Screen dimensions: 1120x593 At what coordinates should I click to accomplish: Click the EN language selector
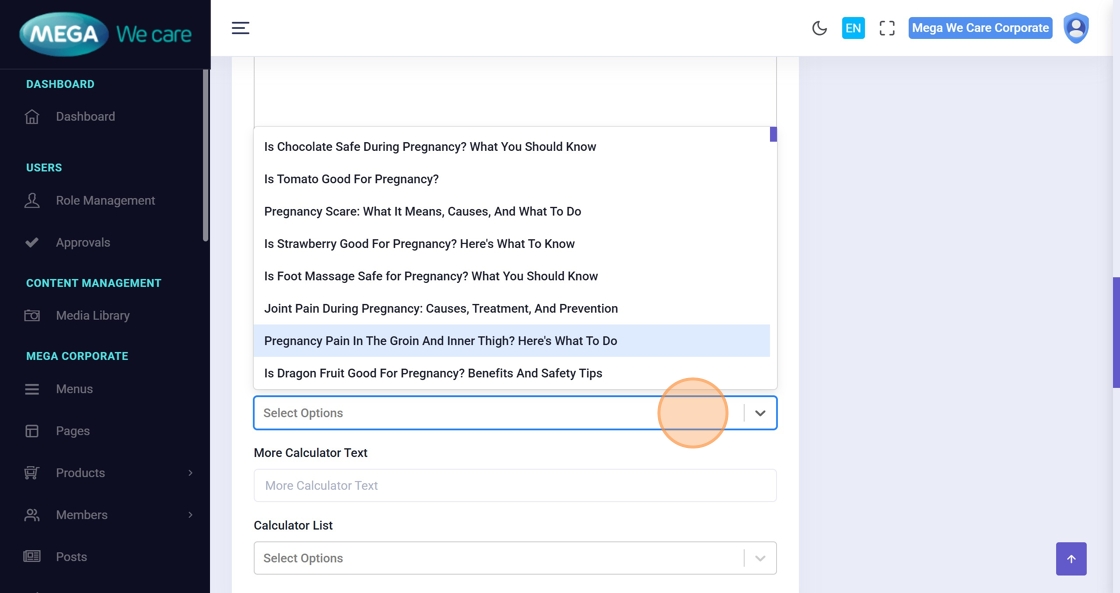pos(853,28)
